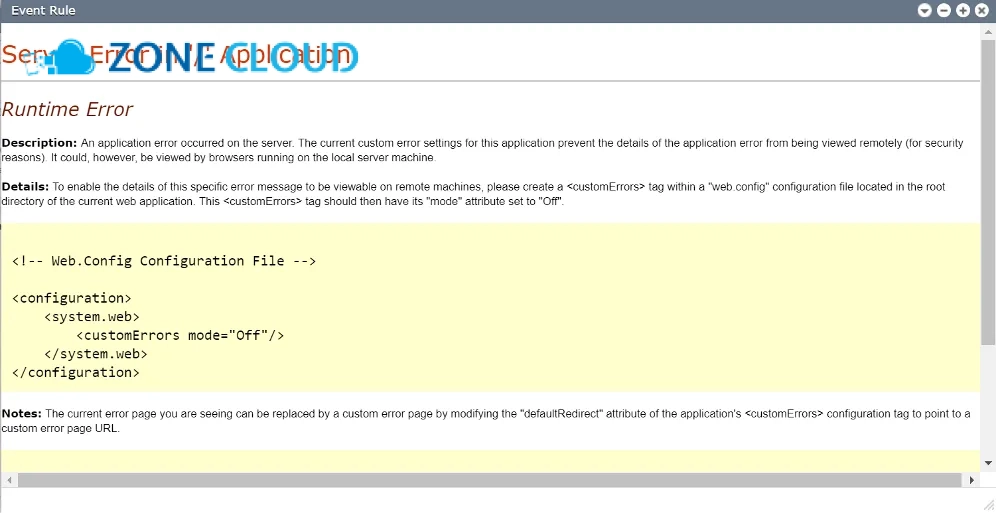
Task: Minimize the Event Rule window via minus icon
Action: (x=944, y=11)
